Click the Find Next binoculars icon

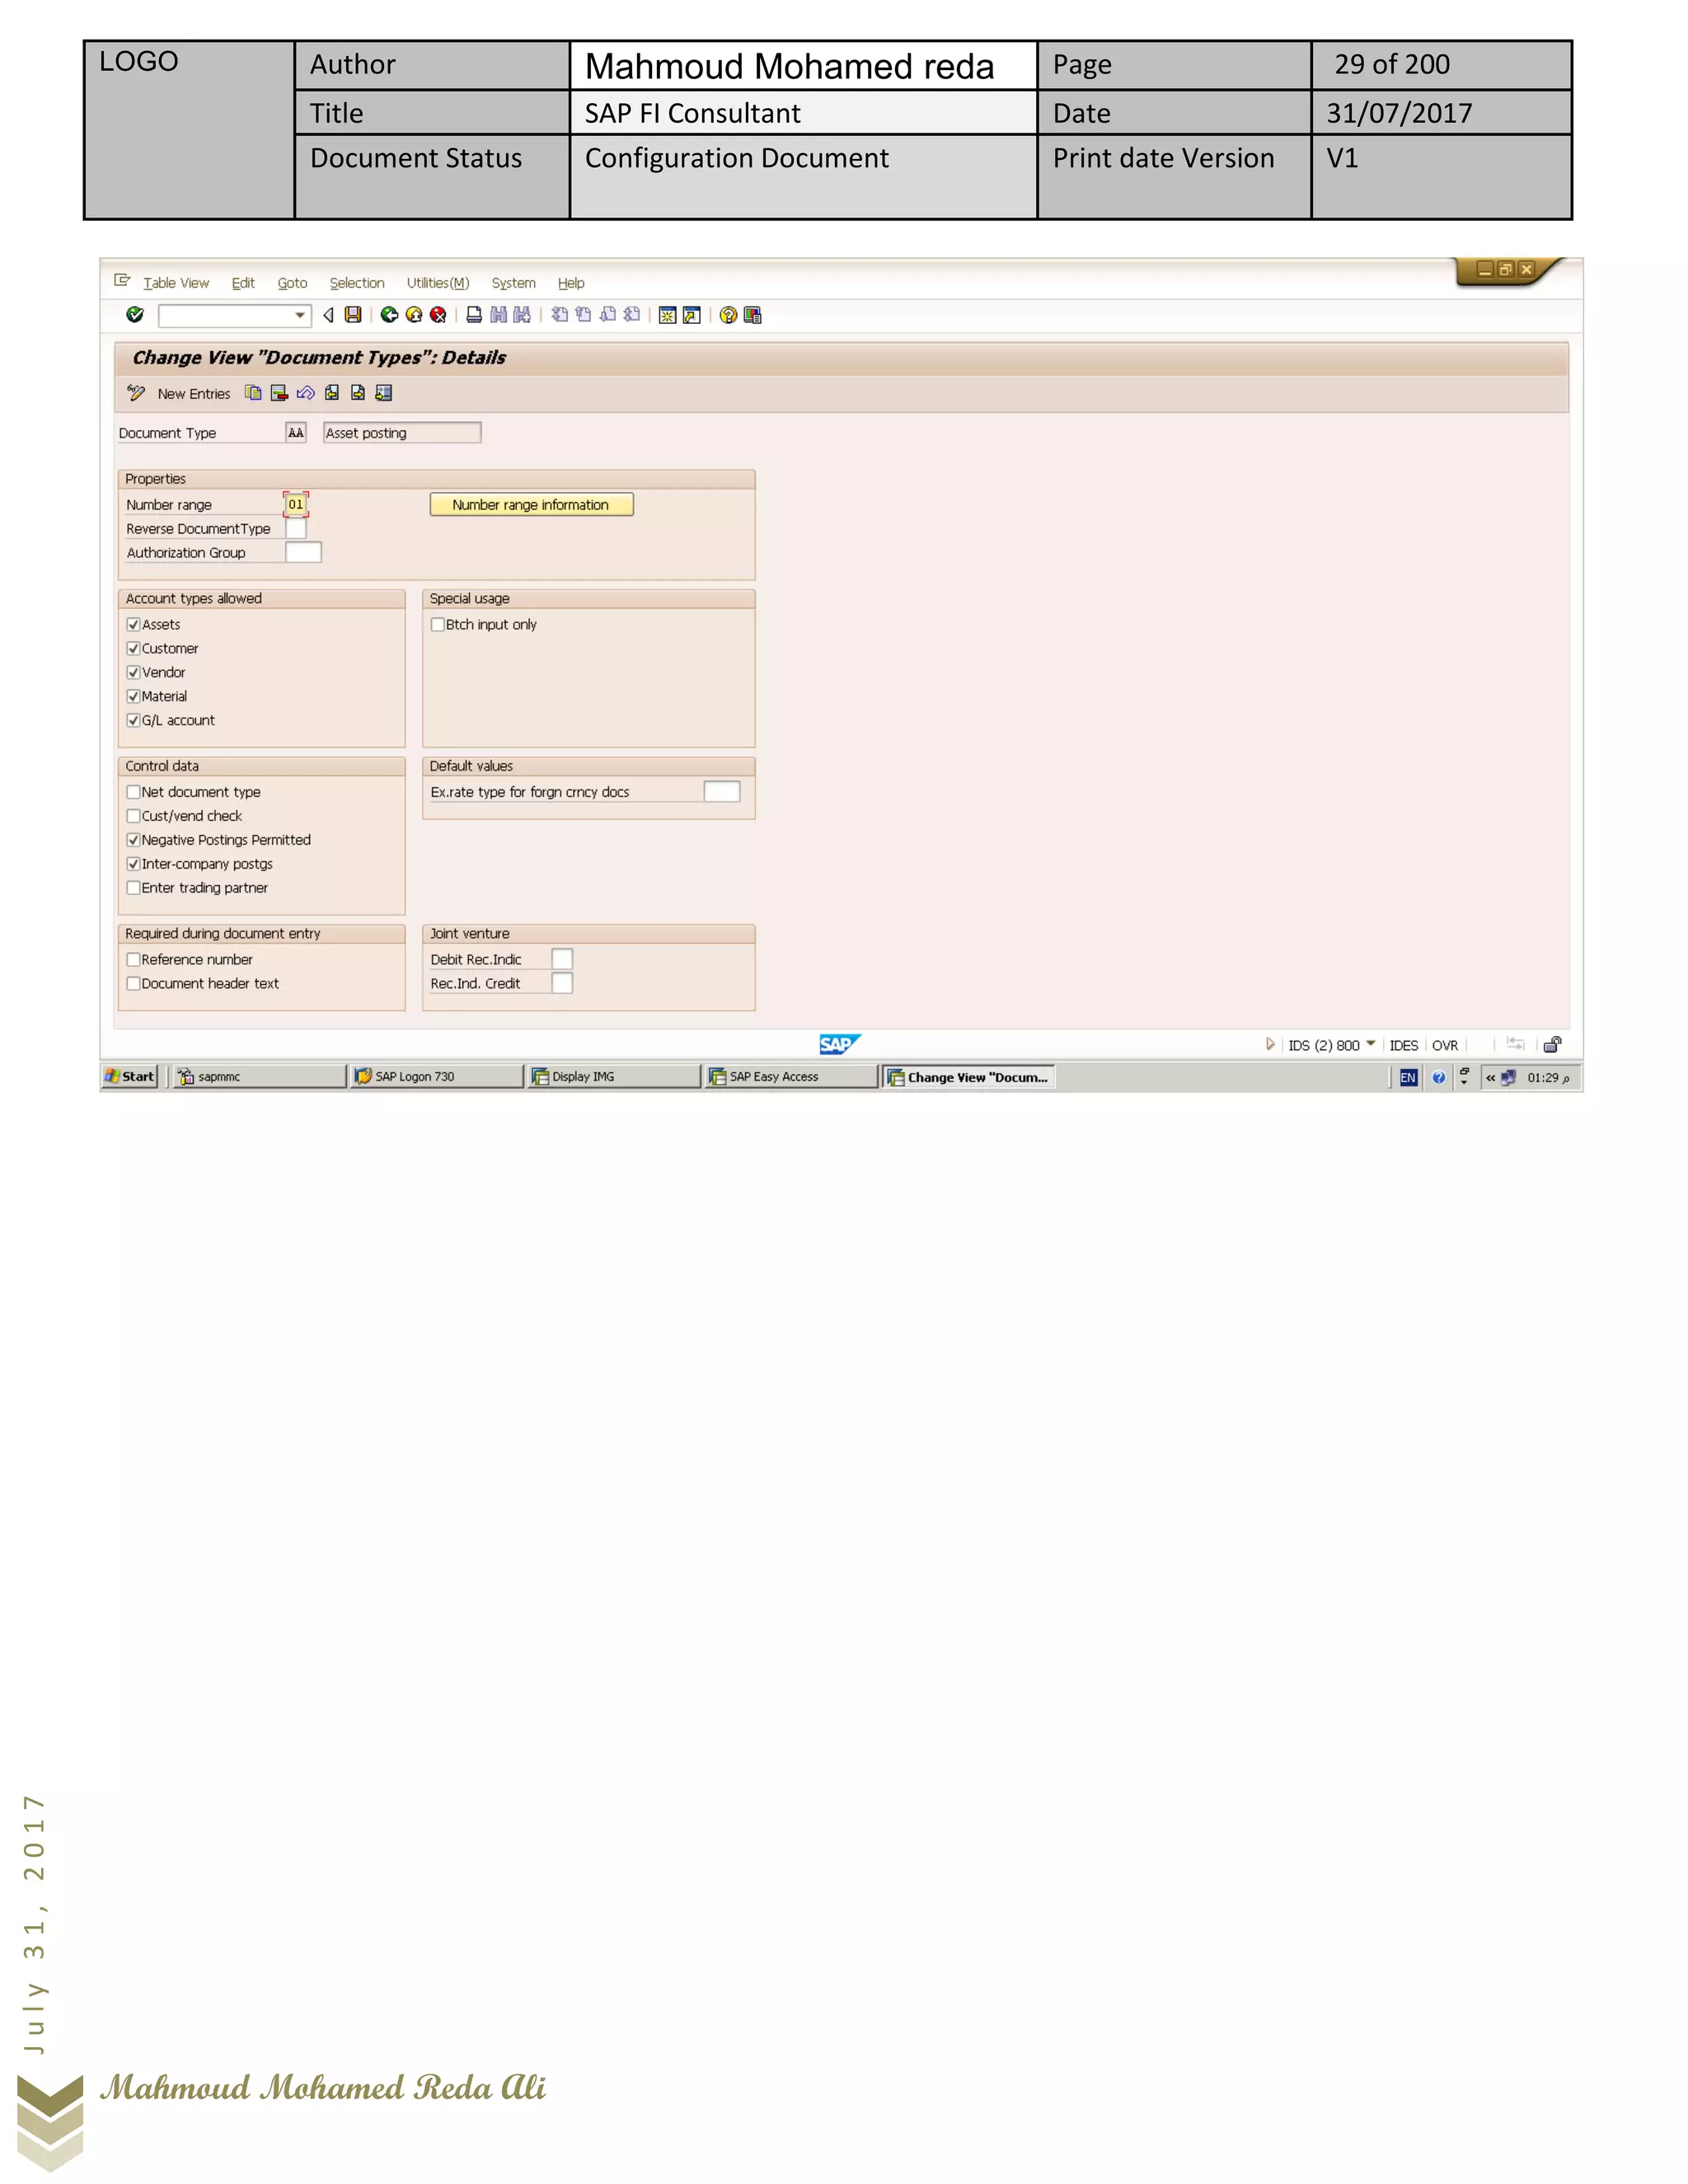[522, 315]
